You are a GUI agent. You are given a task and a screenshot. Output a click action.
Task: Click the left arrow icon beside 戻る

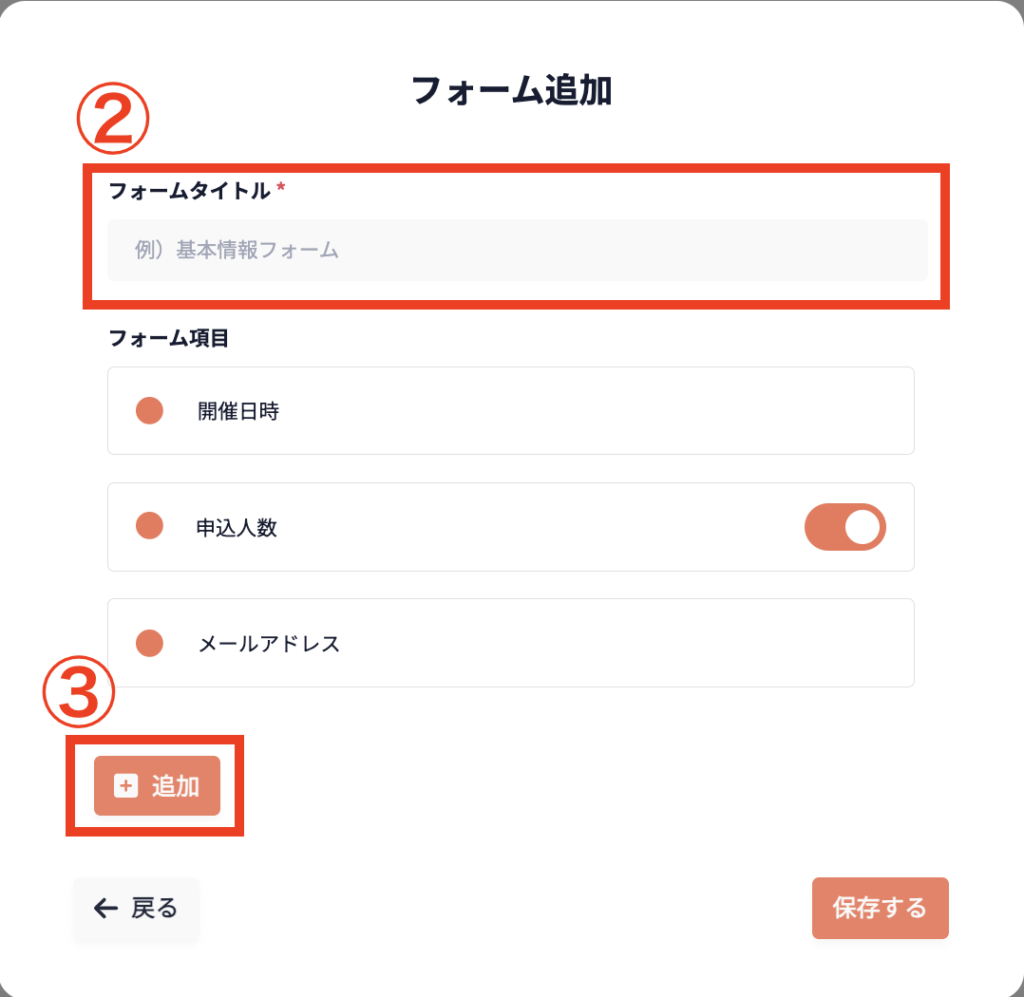click(x=105, y=908)
